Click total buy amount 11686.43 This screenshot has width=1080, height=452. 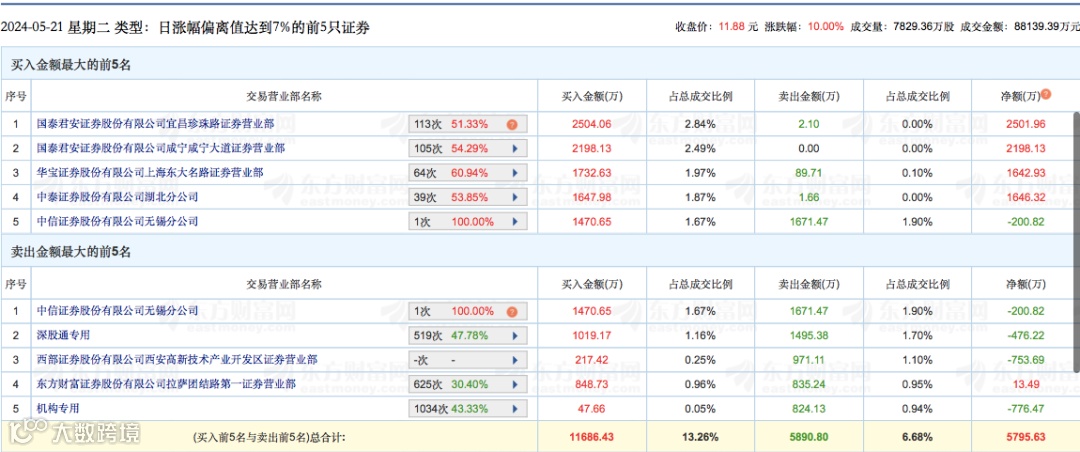coord(592,438)
